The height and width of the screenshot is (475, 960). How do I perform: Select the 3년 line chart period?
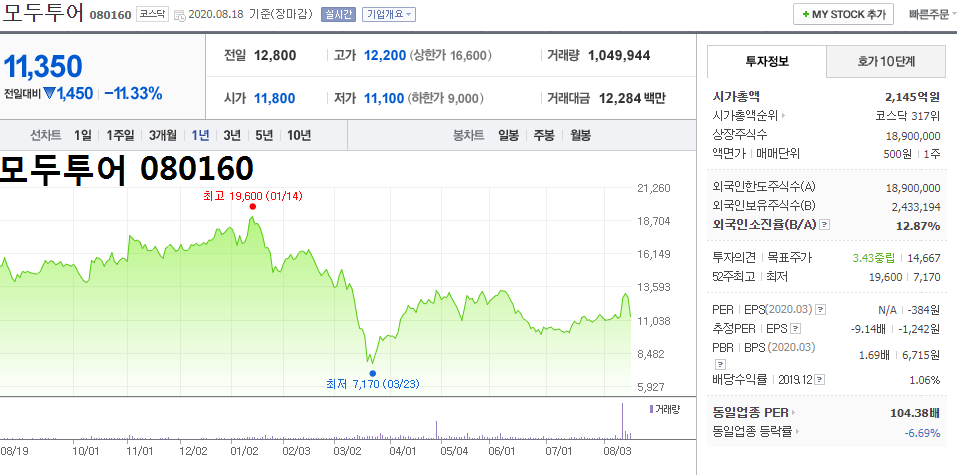click(x=232, y=135)
